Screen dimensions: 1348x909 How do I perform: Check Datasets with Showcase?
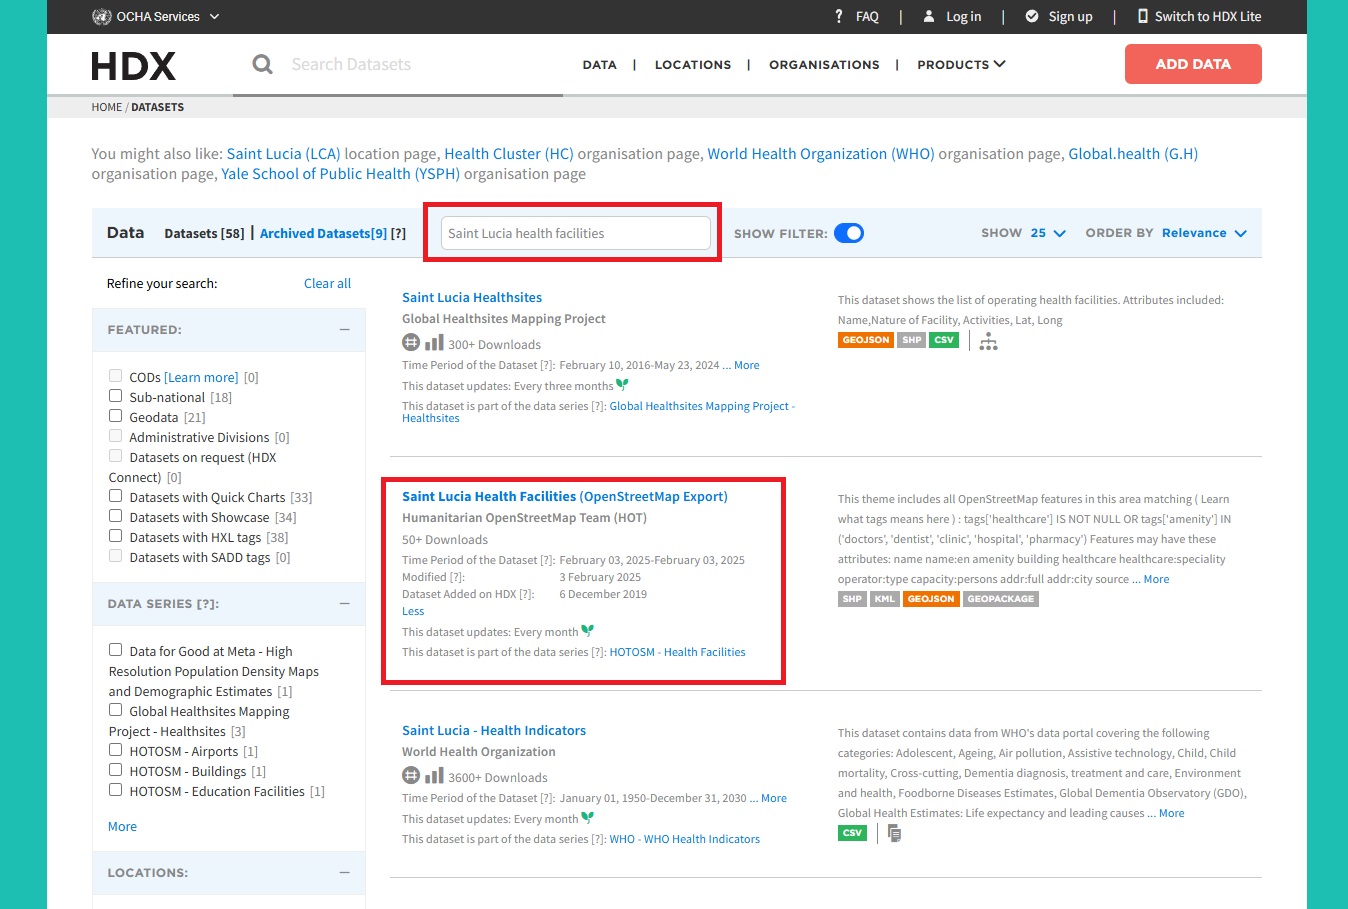(x=115, y=516)
